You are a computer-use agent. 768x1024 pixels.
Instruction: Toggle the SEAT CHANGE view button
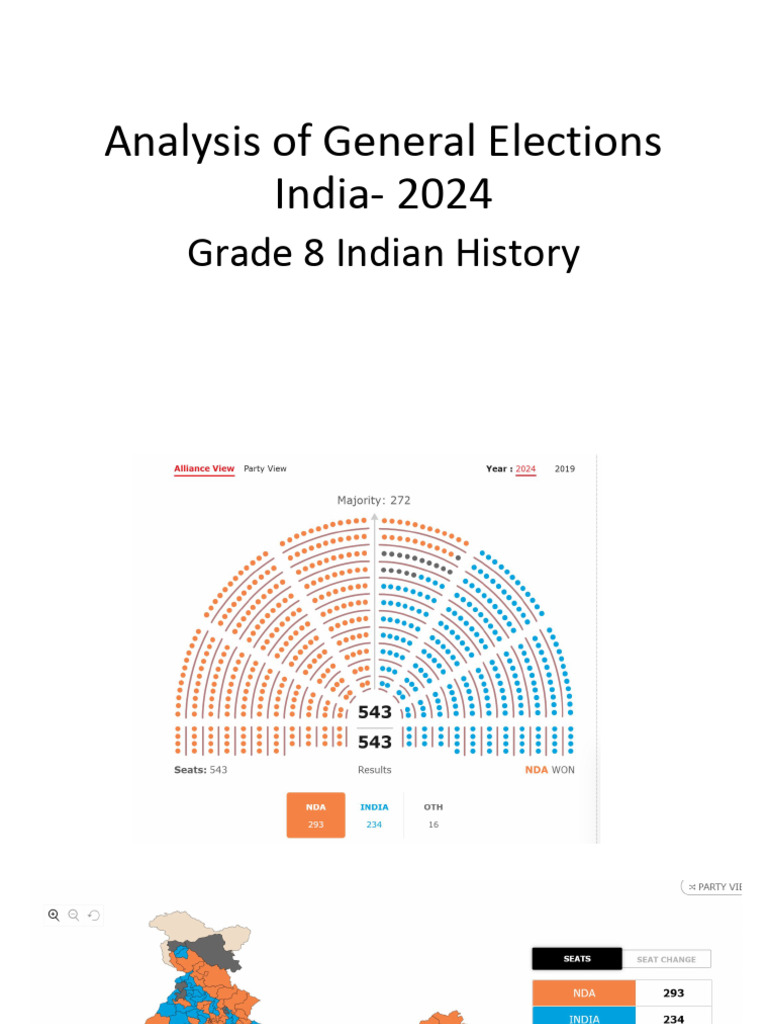(666, 959)
